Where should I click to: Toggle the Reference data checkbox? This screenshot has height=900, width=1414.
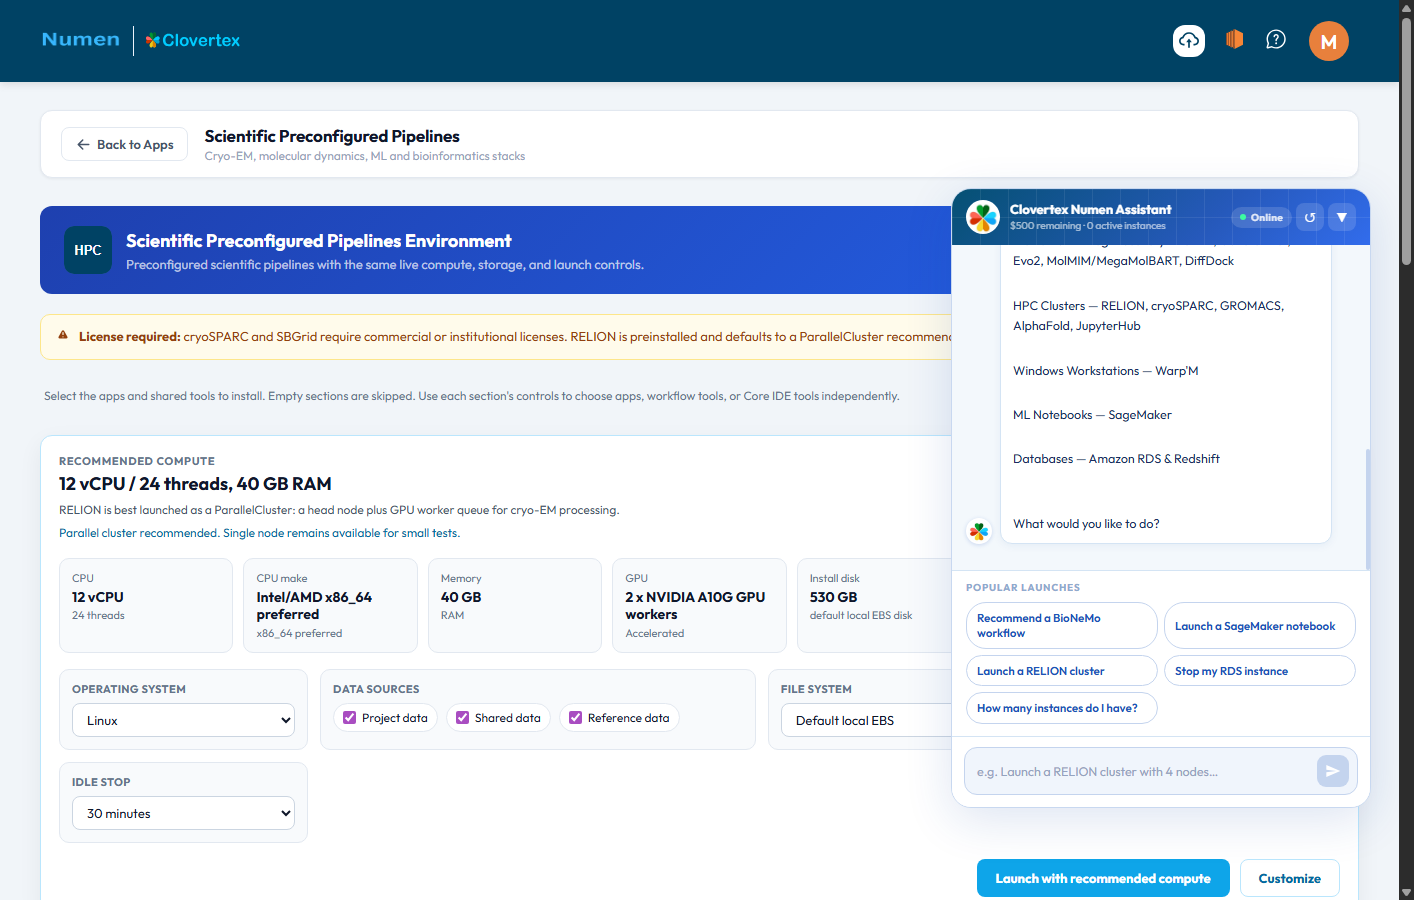[575, 718]
